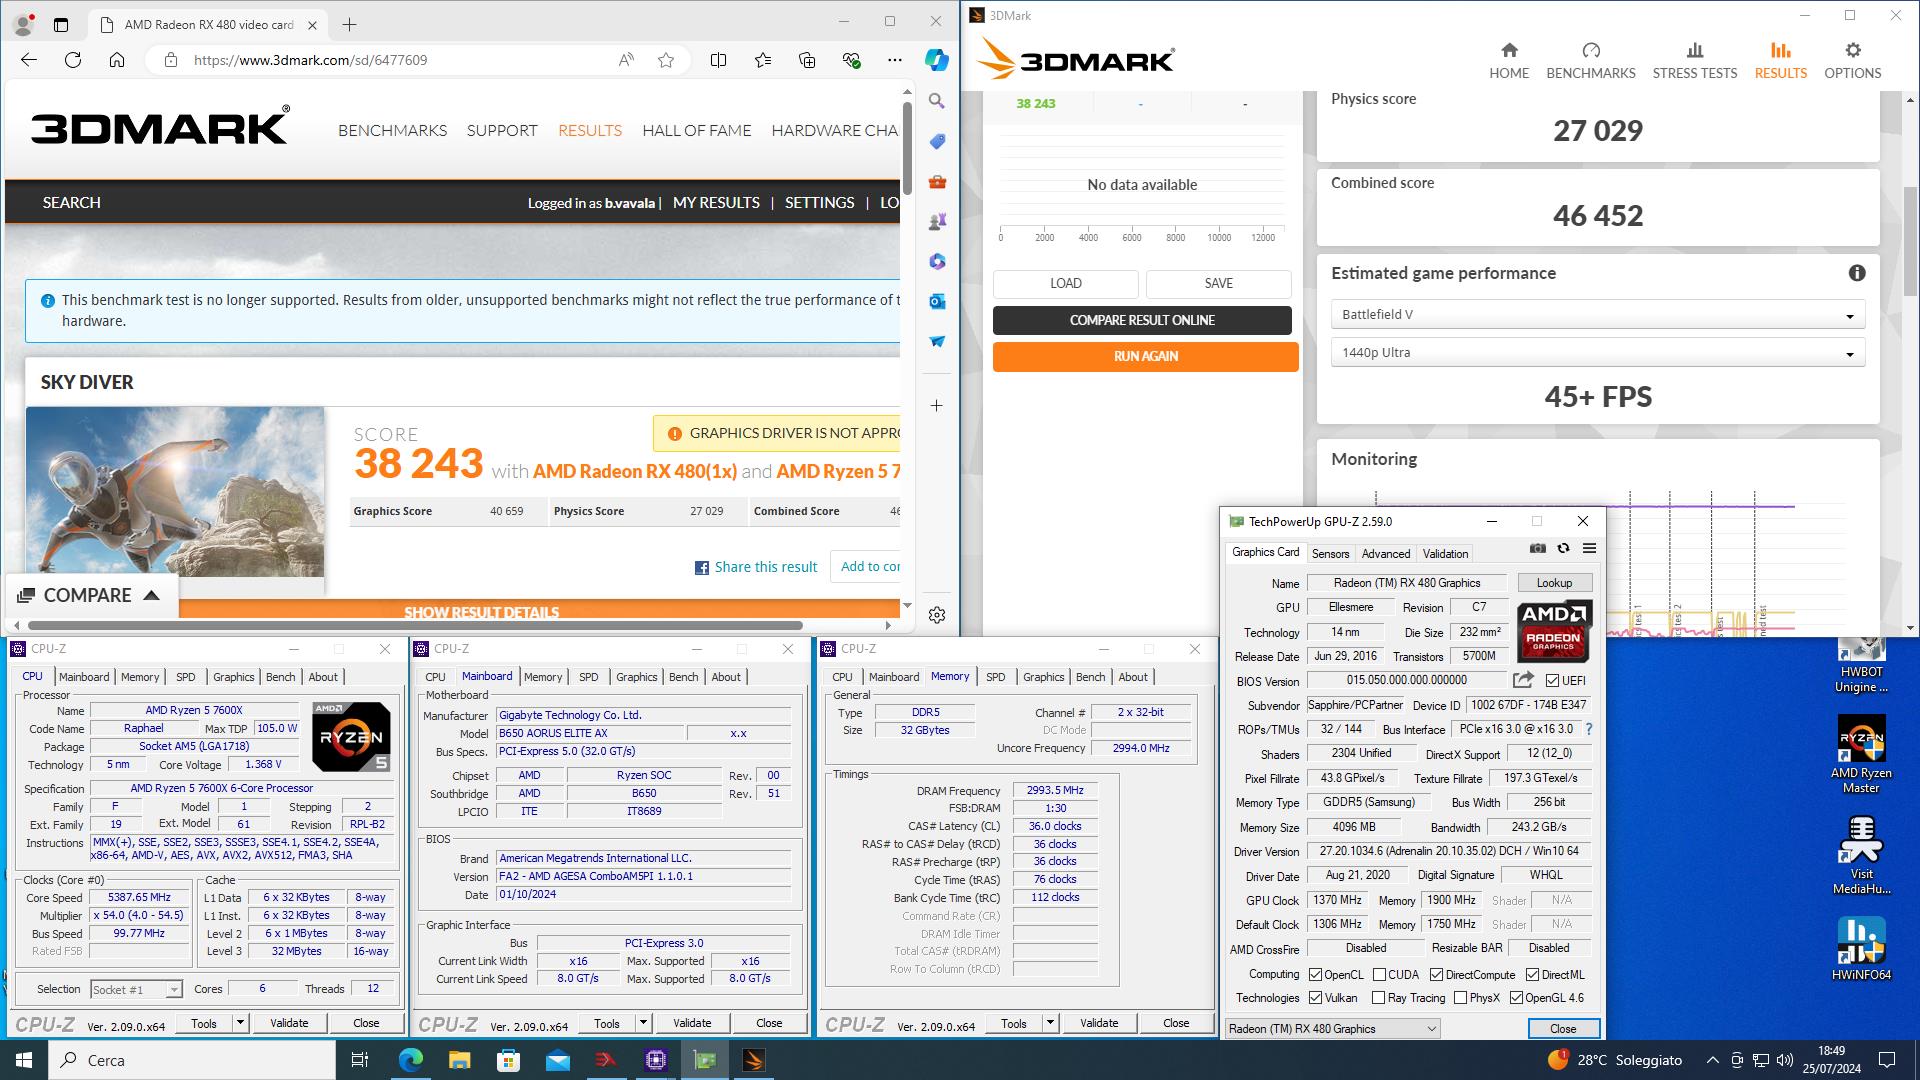Image resolution: width=1920 pixels, height=1080 pixels.
Task: Click the GPU-Z refresh icon
Action: coord(1564,548)
